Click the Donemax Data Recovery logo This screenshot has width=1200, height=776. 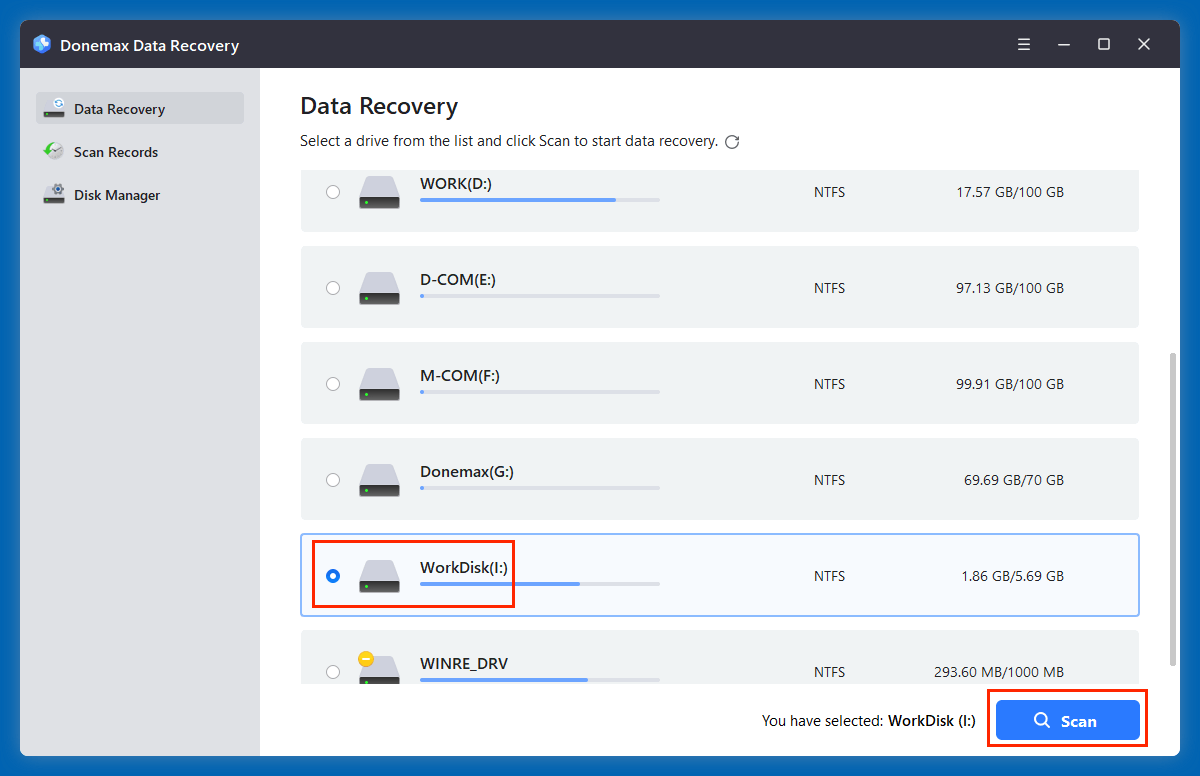41,44
